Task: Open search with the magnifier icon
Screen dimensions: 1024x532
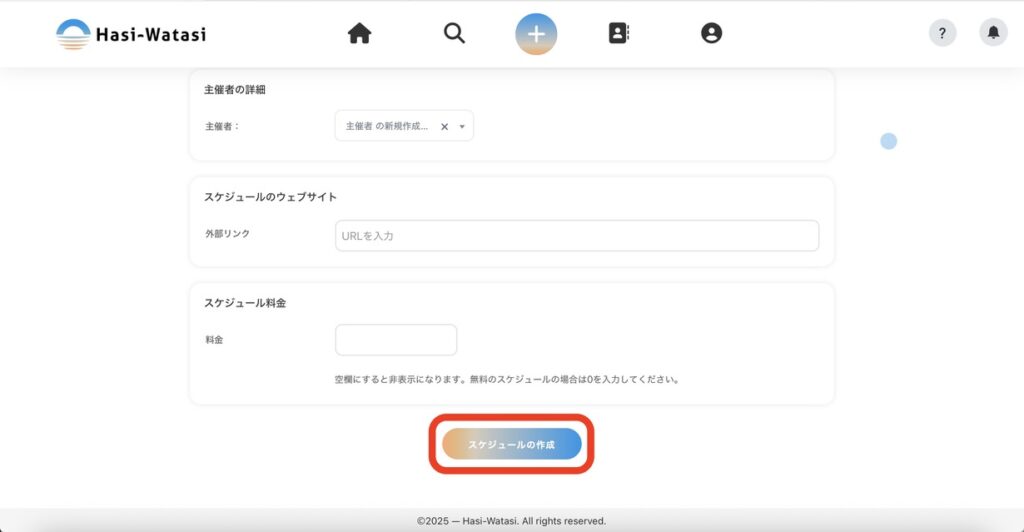Action: point(454,34)
